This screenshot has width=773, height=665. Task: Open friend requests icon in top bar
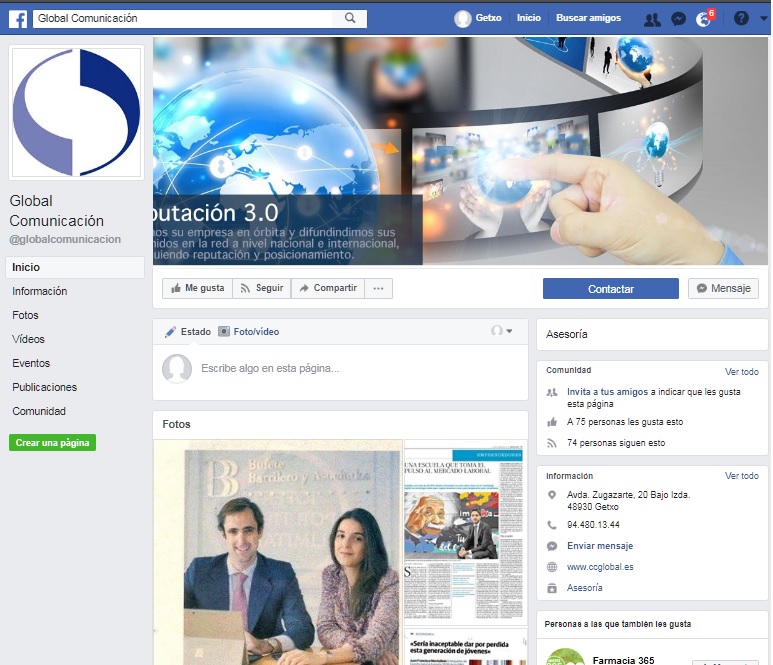pos(652,19)
